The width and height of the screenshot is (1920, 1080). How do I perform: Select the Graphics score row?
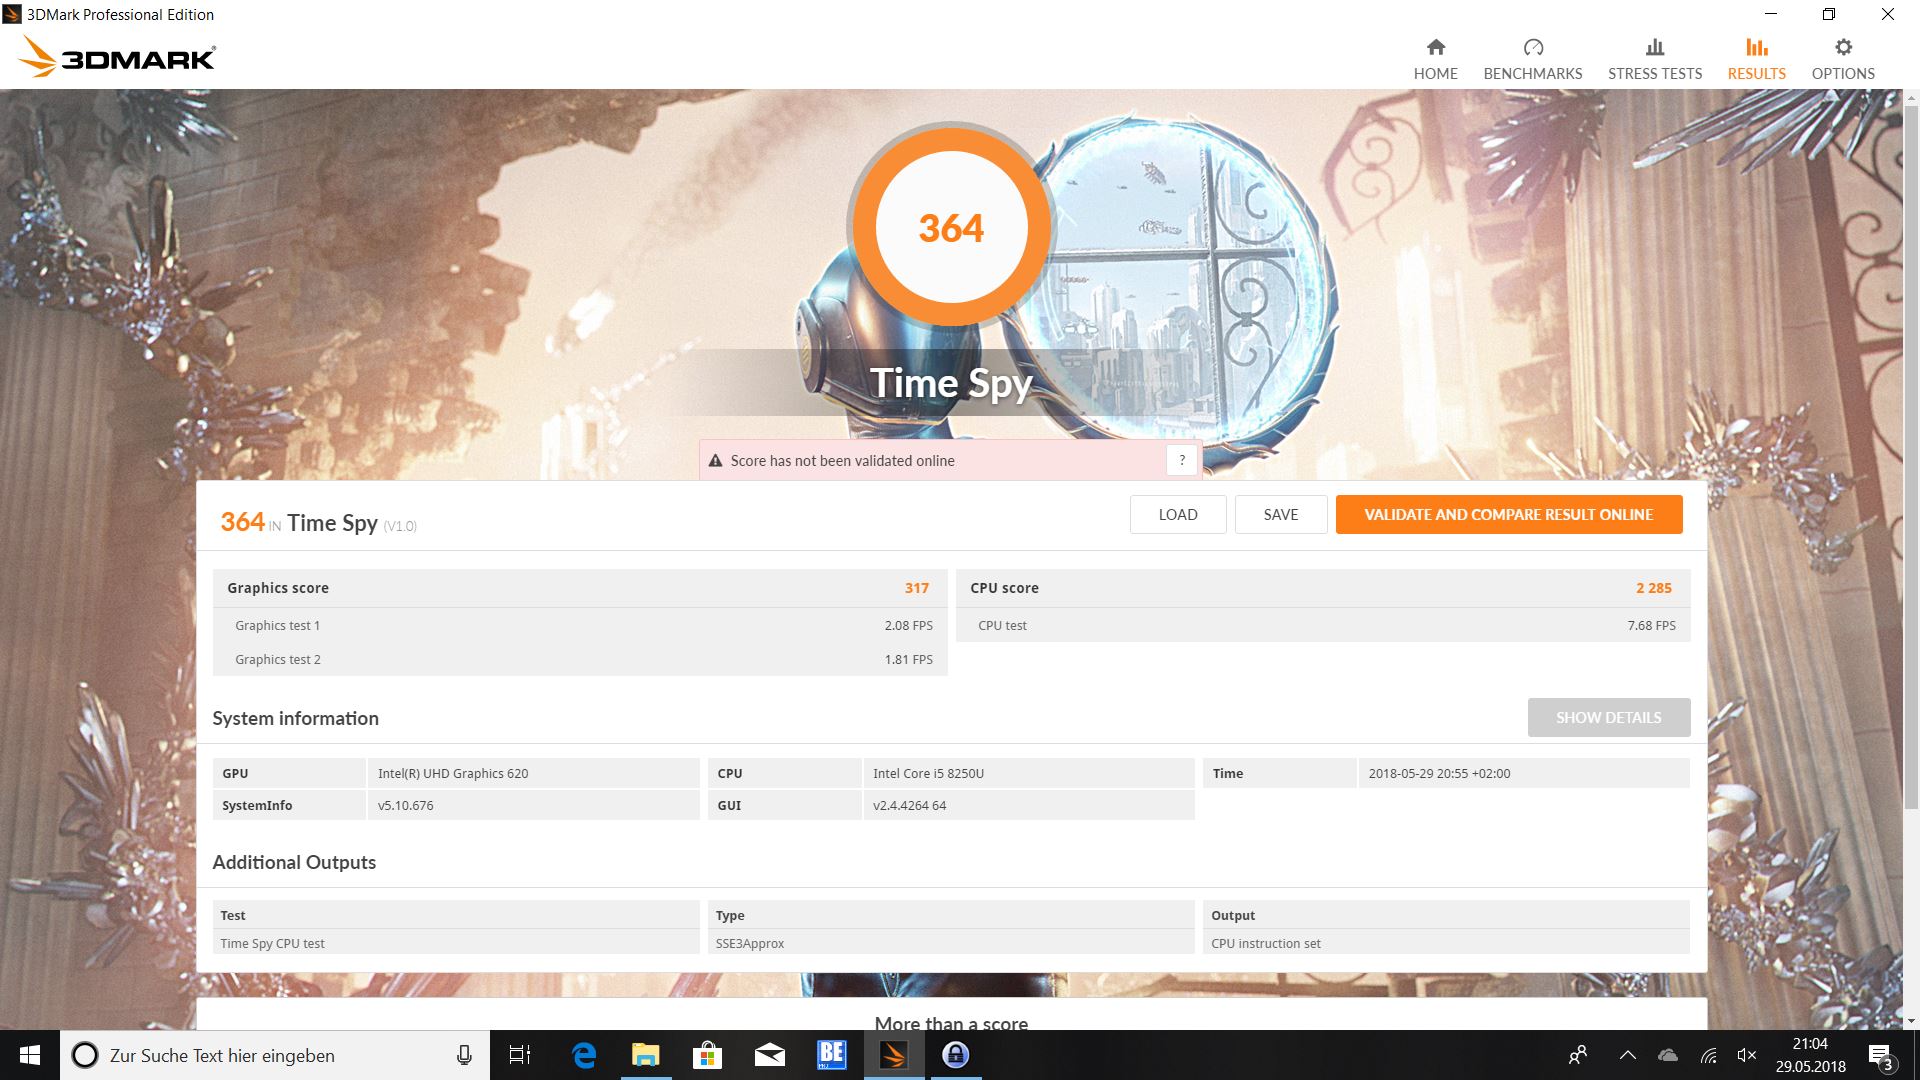click(579, 588)
